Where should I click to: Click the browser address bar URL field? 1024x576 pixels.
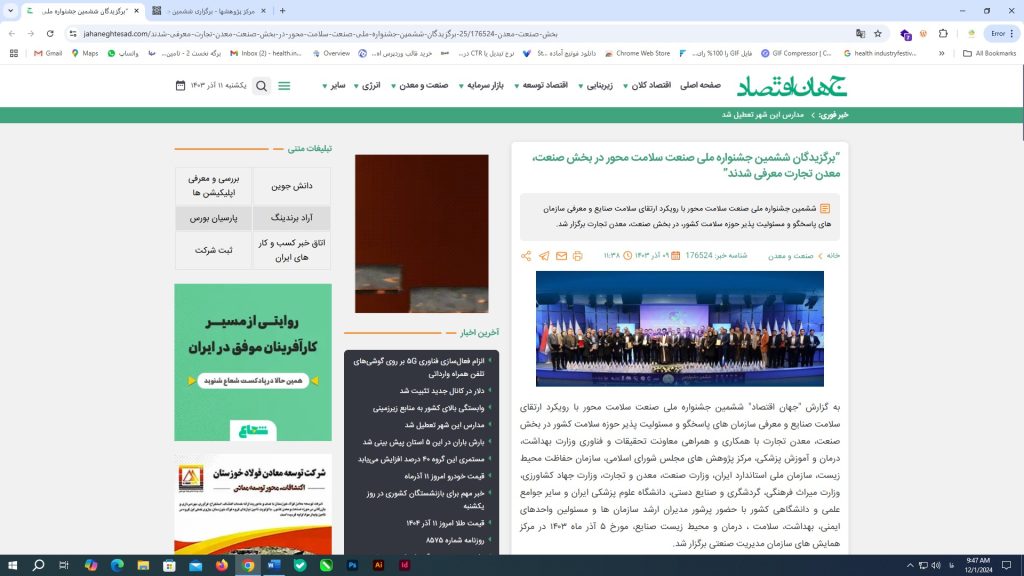[x=450, y=33]
